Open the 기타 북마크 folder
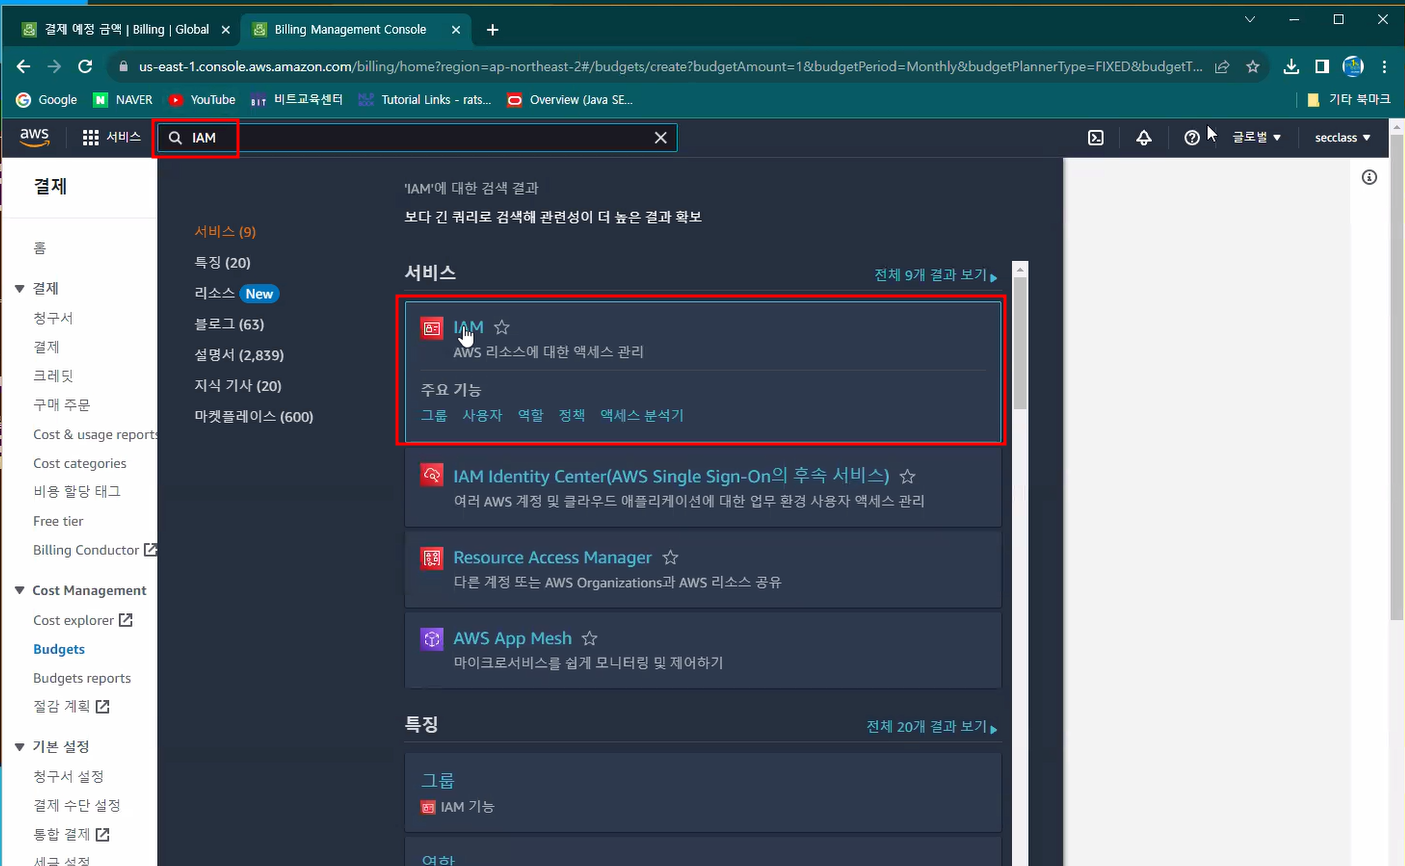The height and width of the screenshot is (866, 1405). tap(1349, 100)
